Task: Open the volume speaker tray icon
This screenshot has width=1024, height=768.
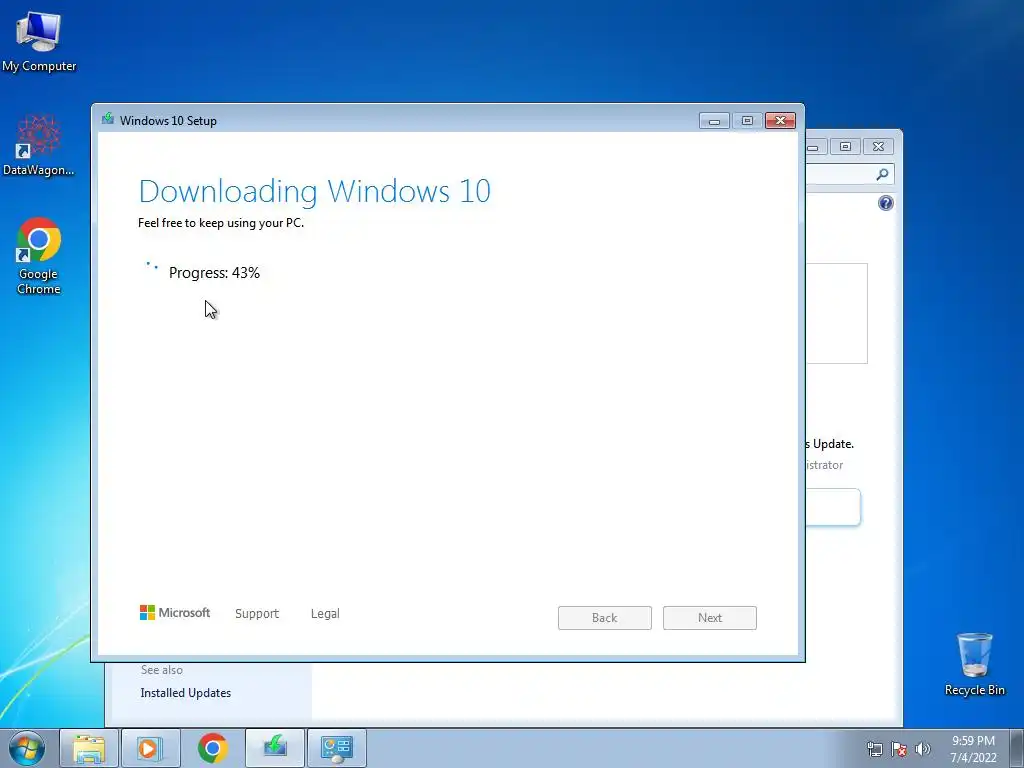Action: [x=922, y=749]
